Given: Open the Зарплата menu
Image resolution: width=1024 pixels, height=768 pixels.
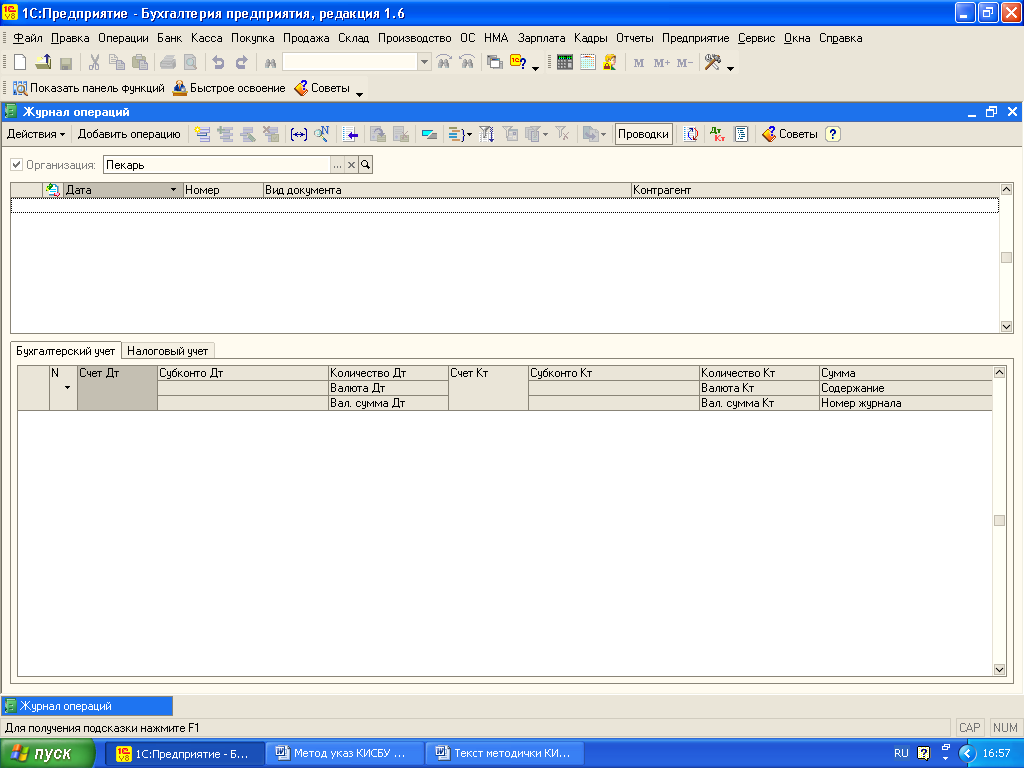Looking at the screenshot, I should [541, 38].
